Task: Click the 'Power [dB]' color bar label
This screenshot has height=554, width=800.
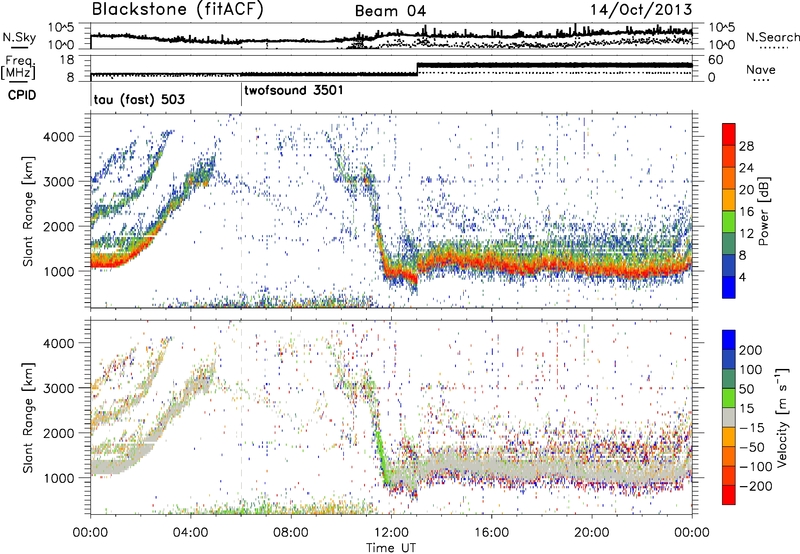Action: 764,211
